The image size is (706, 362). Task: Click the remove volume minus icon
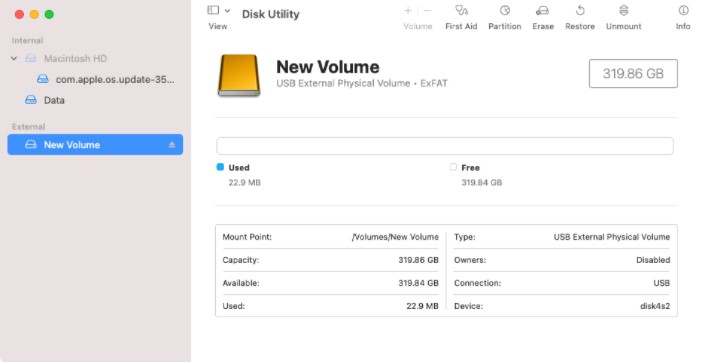pyautogui.click(x=428, y=11)
